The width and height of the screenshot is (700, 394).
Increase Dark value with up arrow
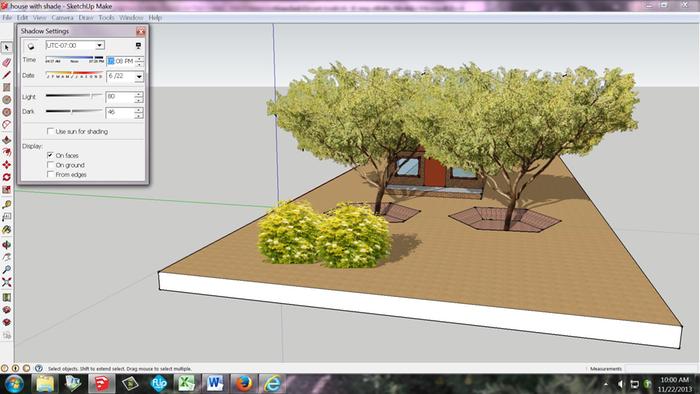click(x=139, y=110)
